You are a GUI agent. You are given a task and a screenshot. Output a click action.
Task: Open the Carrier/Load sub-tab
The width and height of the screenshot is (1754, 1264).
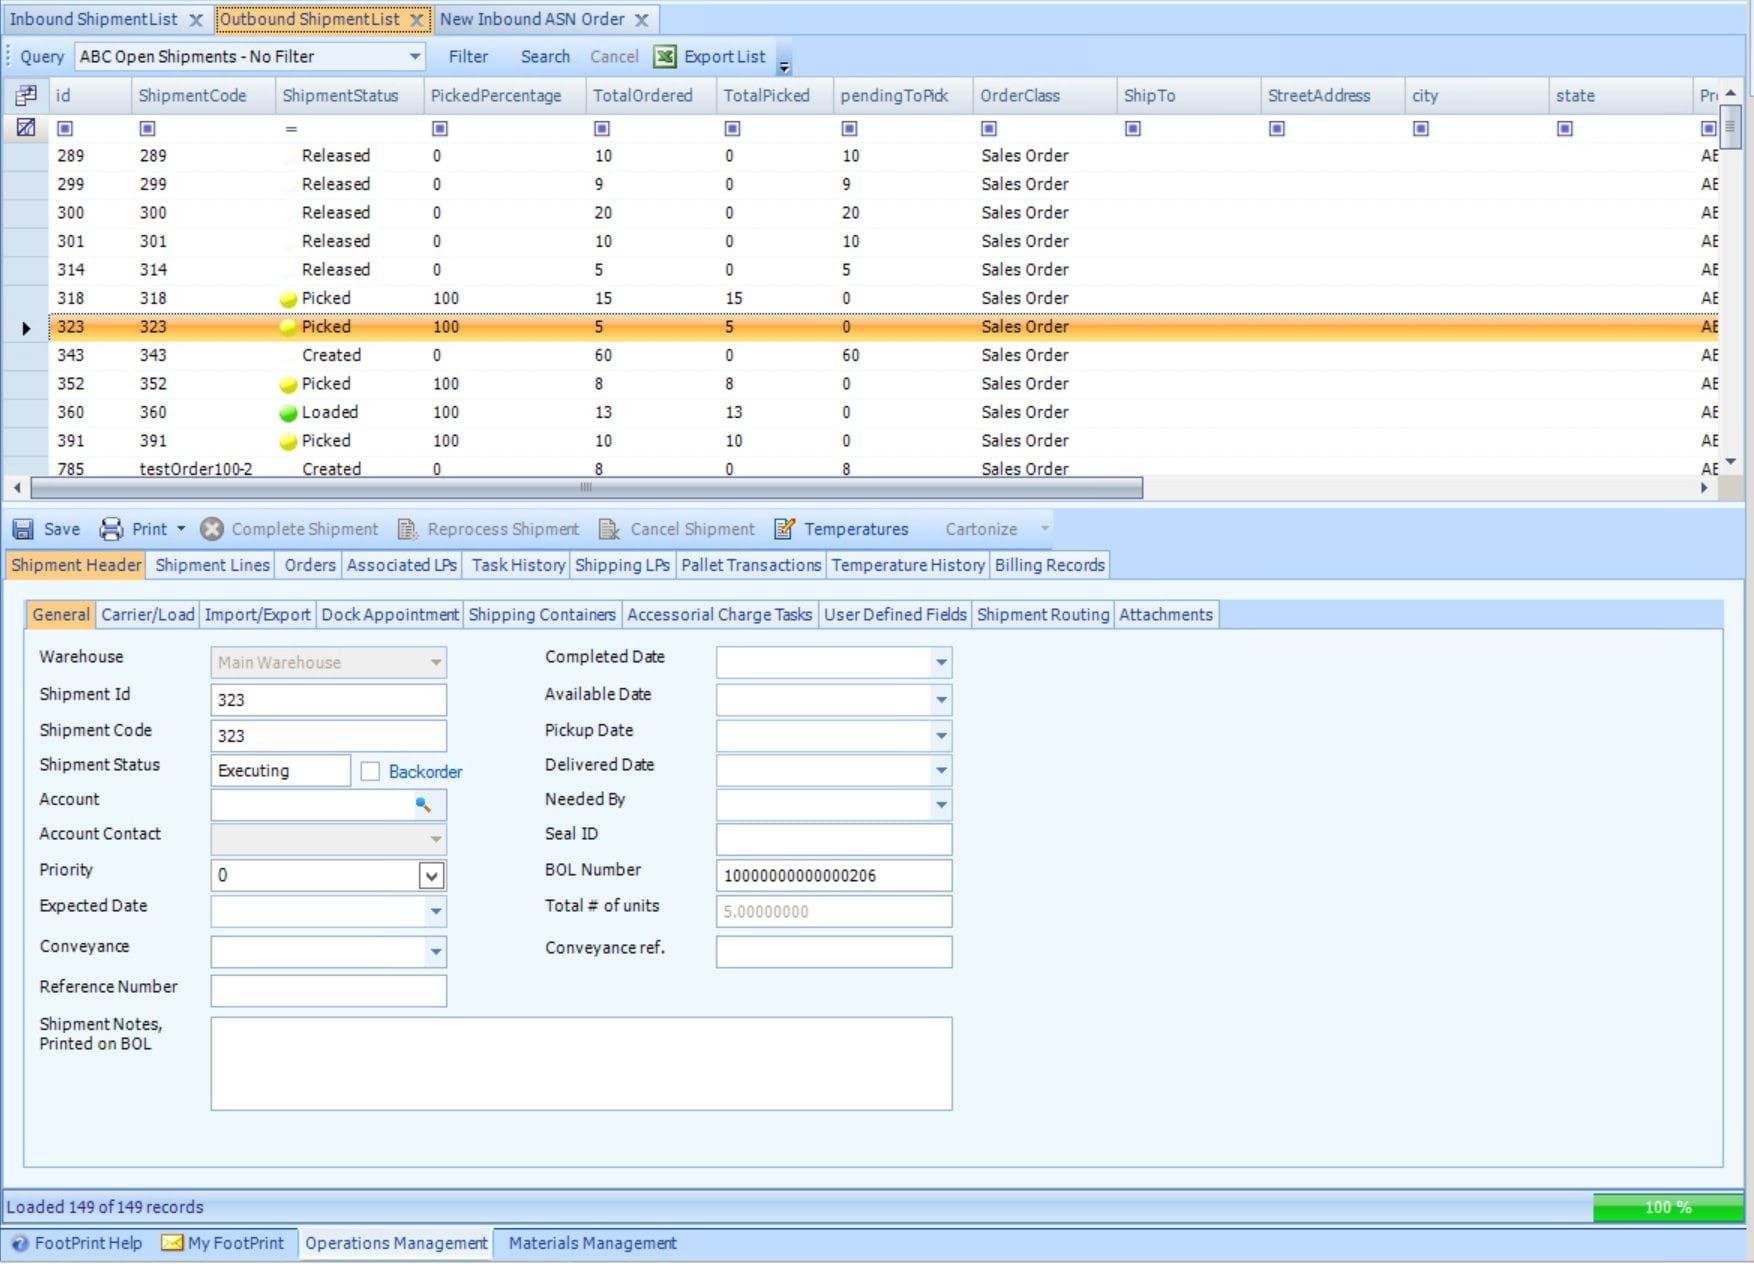(147, 614)
